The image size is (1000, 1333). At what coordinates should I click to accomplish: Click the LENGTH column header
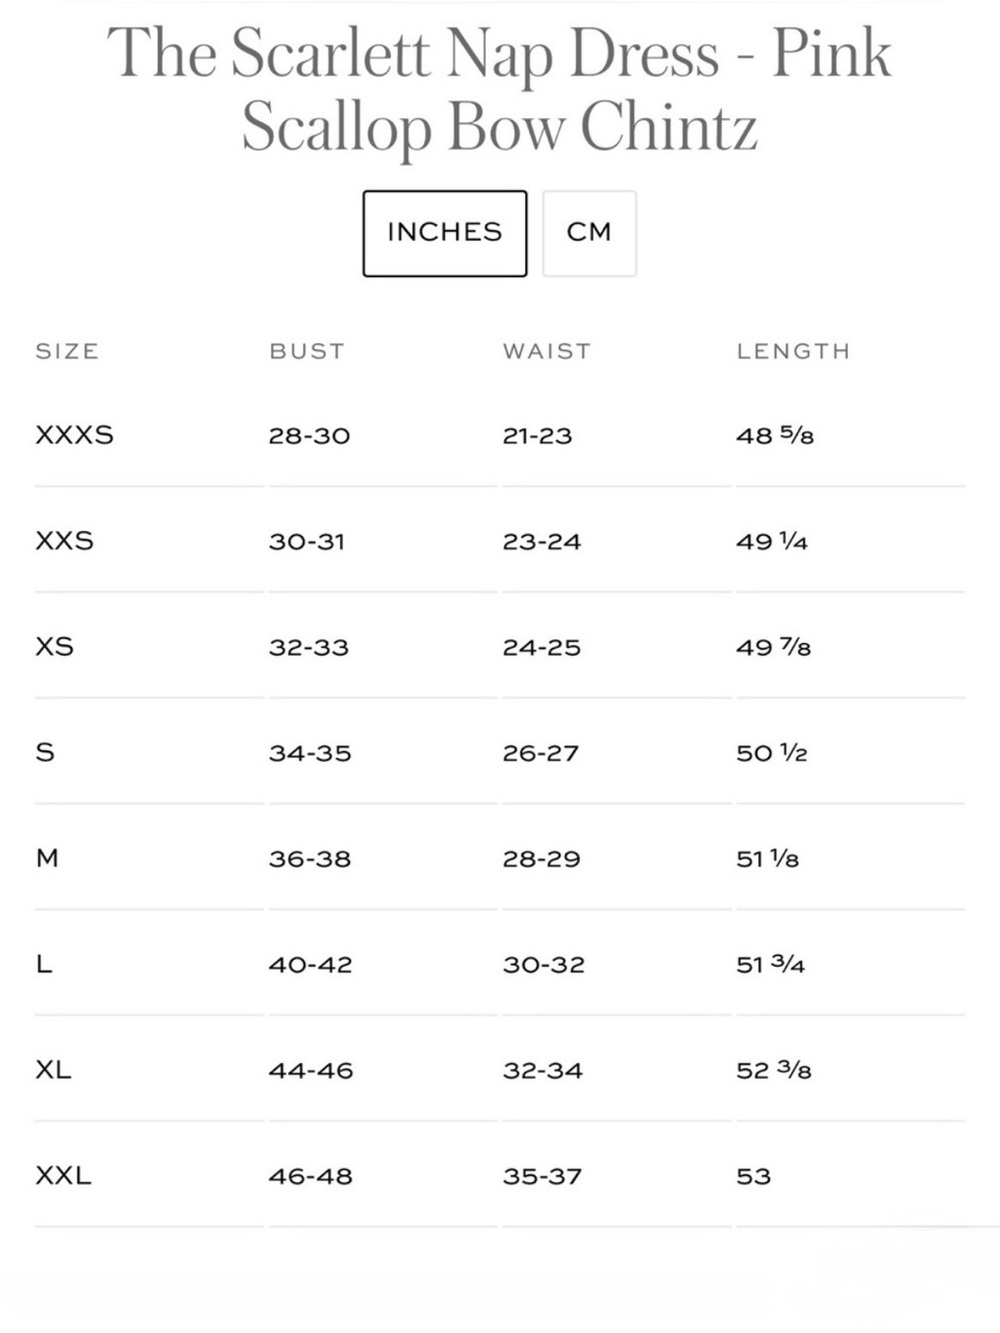click(793, 351)
